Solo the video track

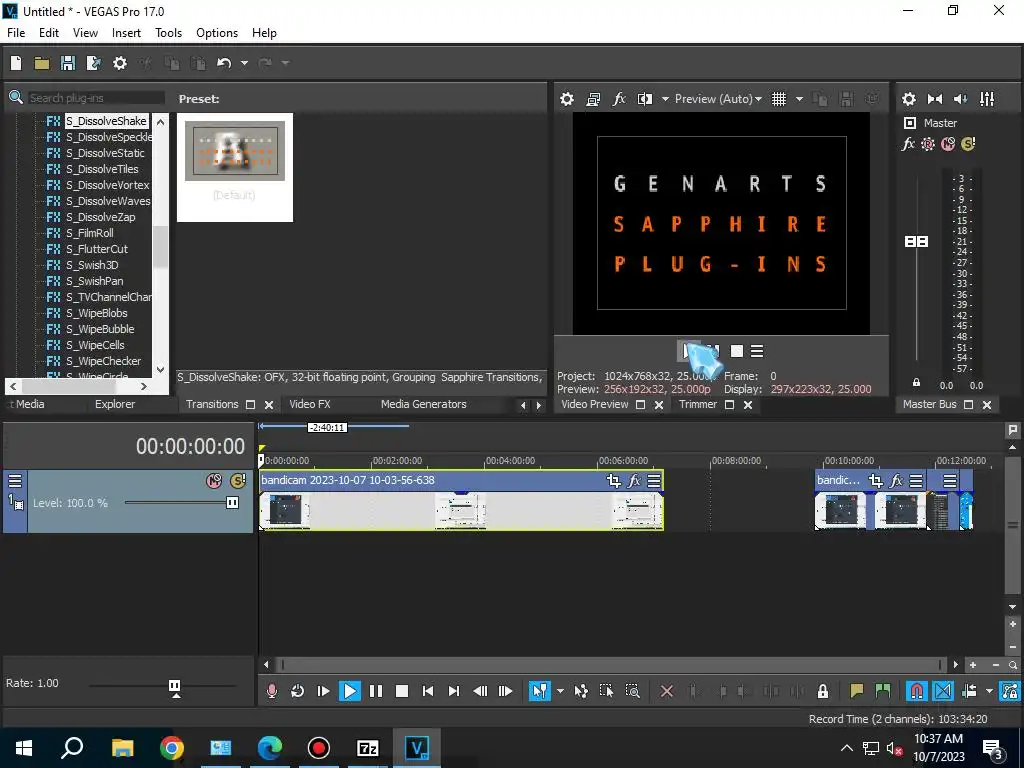click(x=238, y=481)
